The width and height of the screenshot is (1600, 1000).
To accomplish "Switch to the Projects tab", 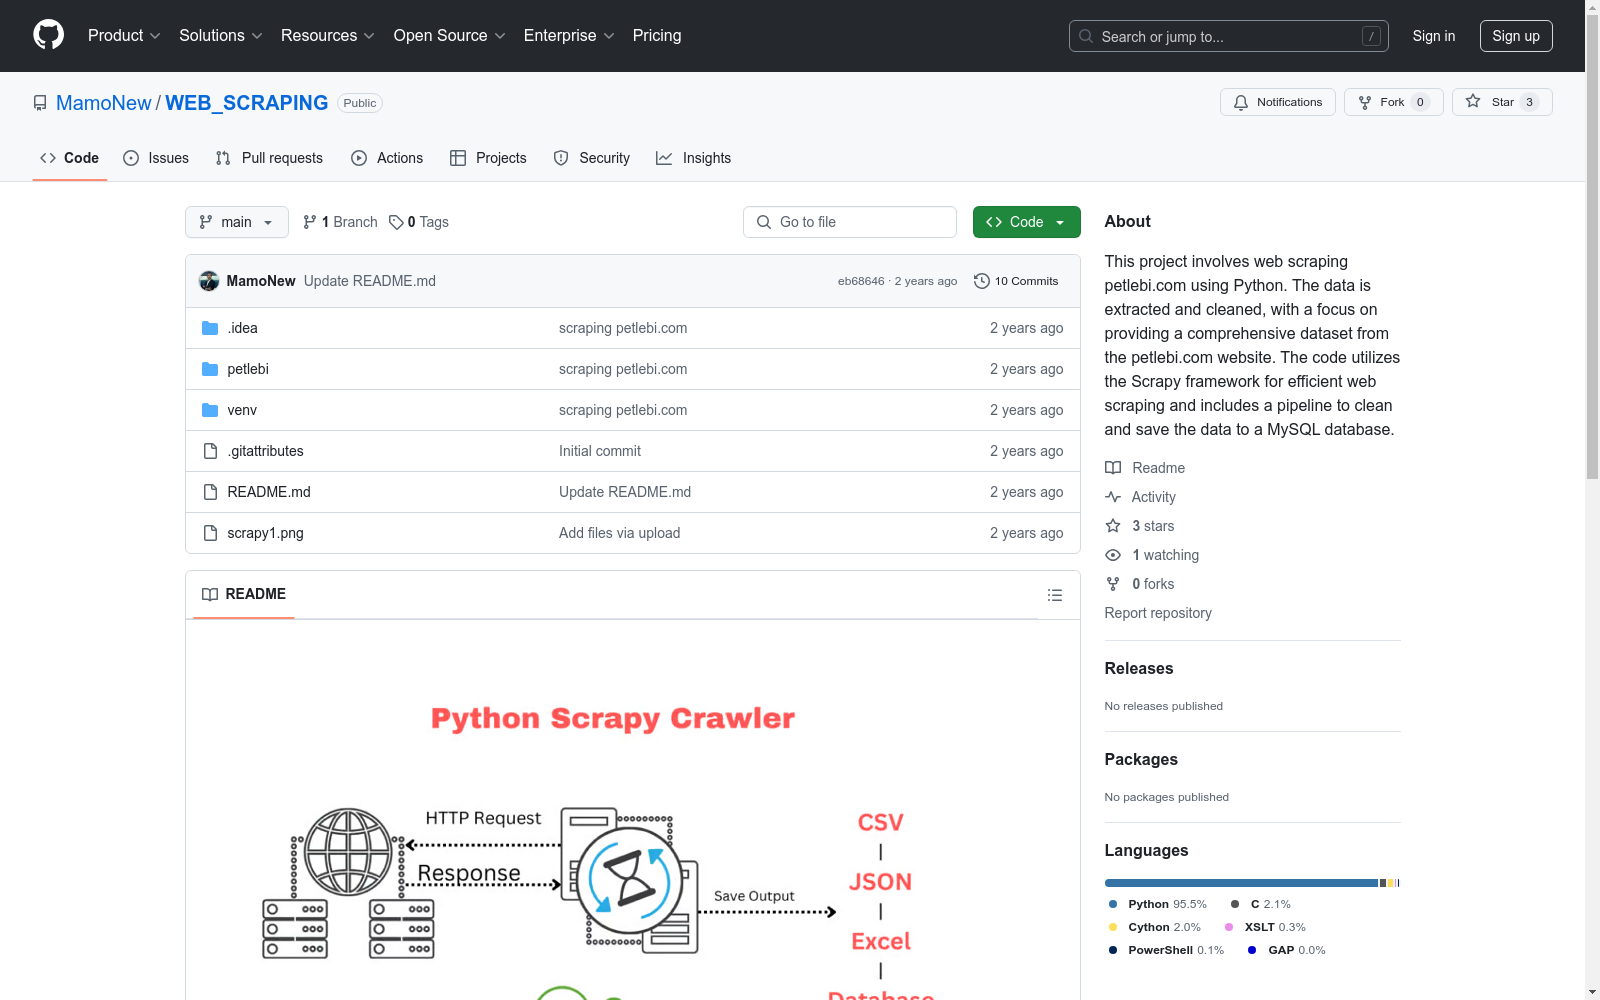I will (x=488, y=158).
